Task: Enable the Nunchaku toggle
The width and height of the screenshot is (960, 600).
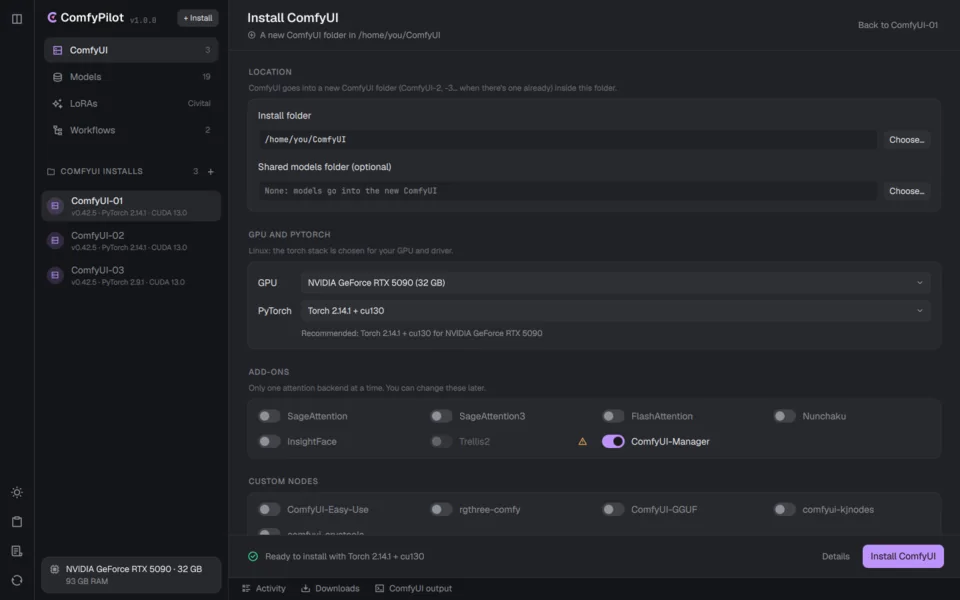Action: (x=784, y=416)
